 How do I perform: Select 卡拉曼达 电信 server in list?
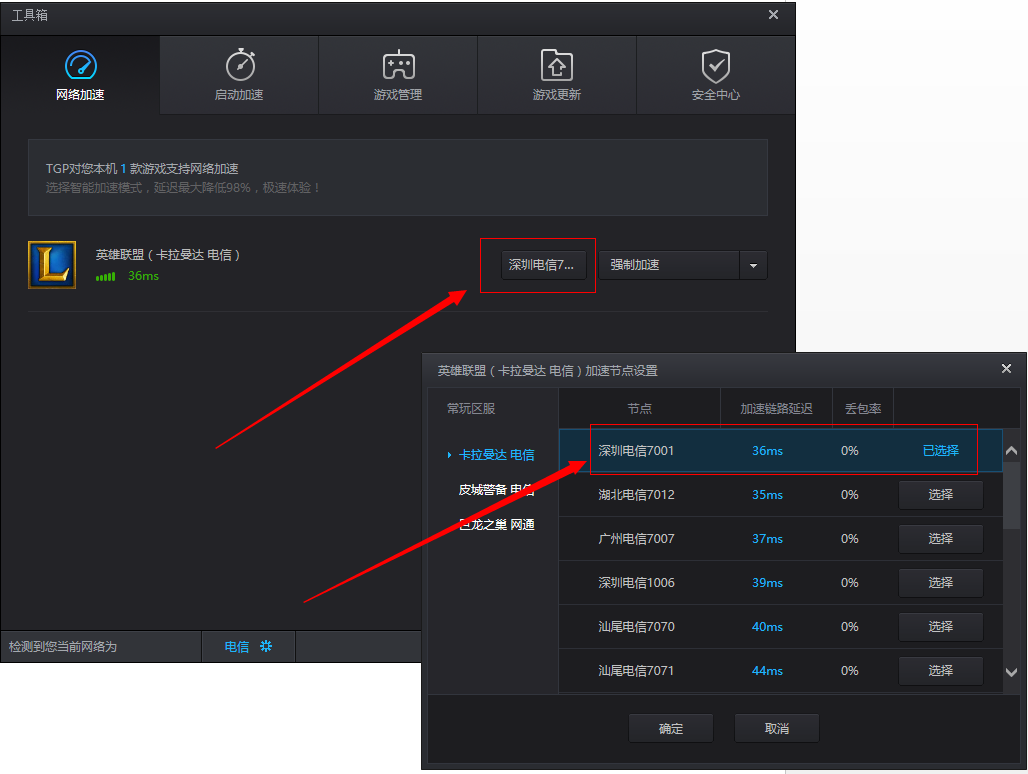click(x=496, y=455)
